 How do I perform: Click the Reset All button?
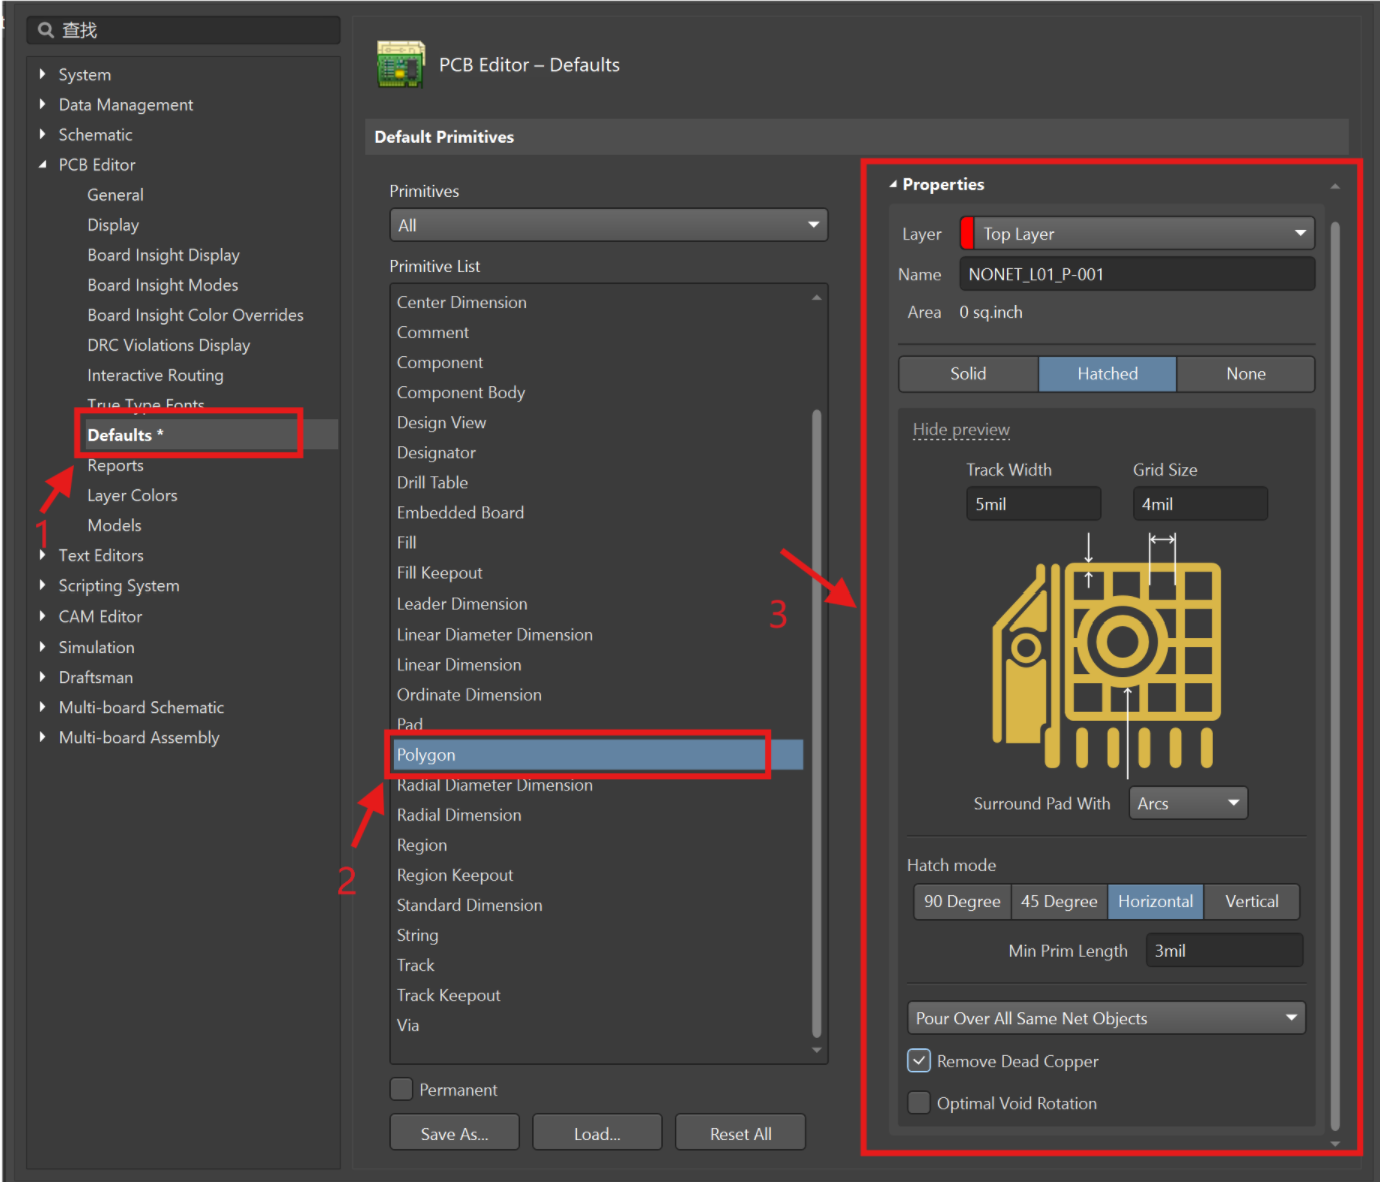[740, 1132]
